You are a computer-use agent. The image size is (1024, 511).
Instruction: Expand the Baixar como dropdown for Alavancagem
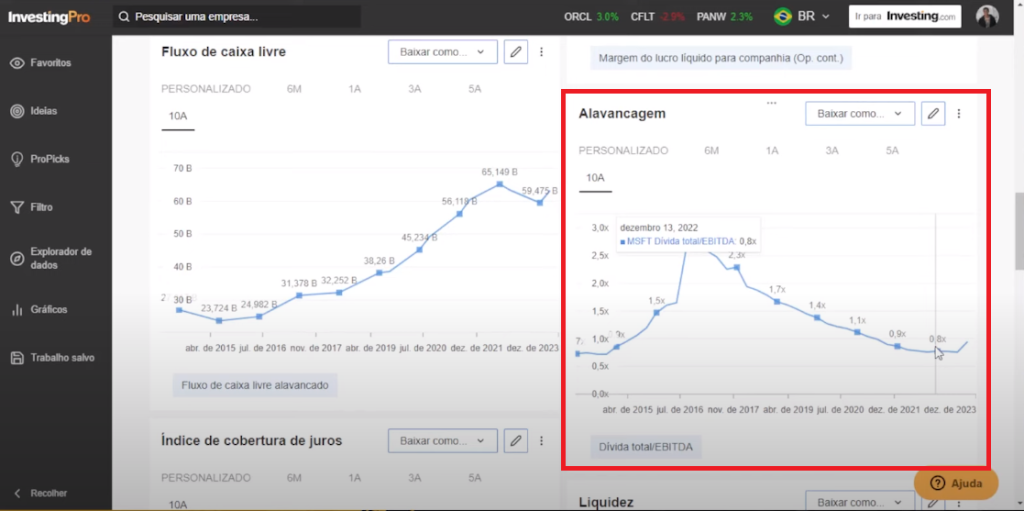(860, 114)
